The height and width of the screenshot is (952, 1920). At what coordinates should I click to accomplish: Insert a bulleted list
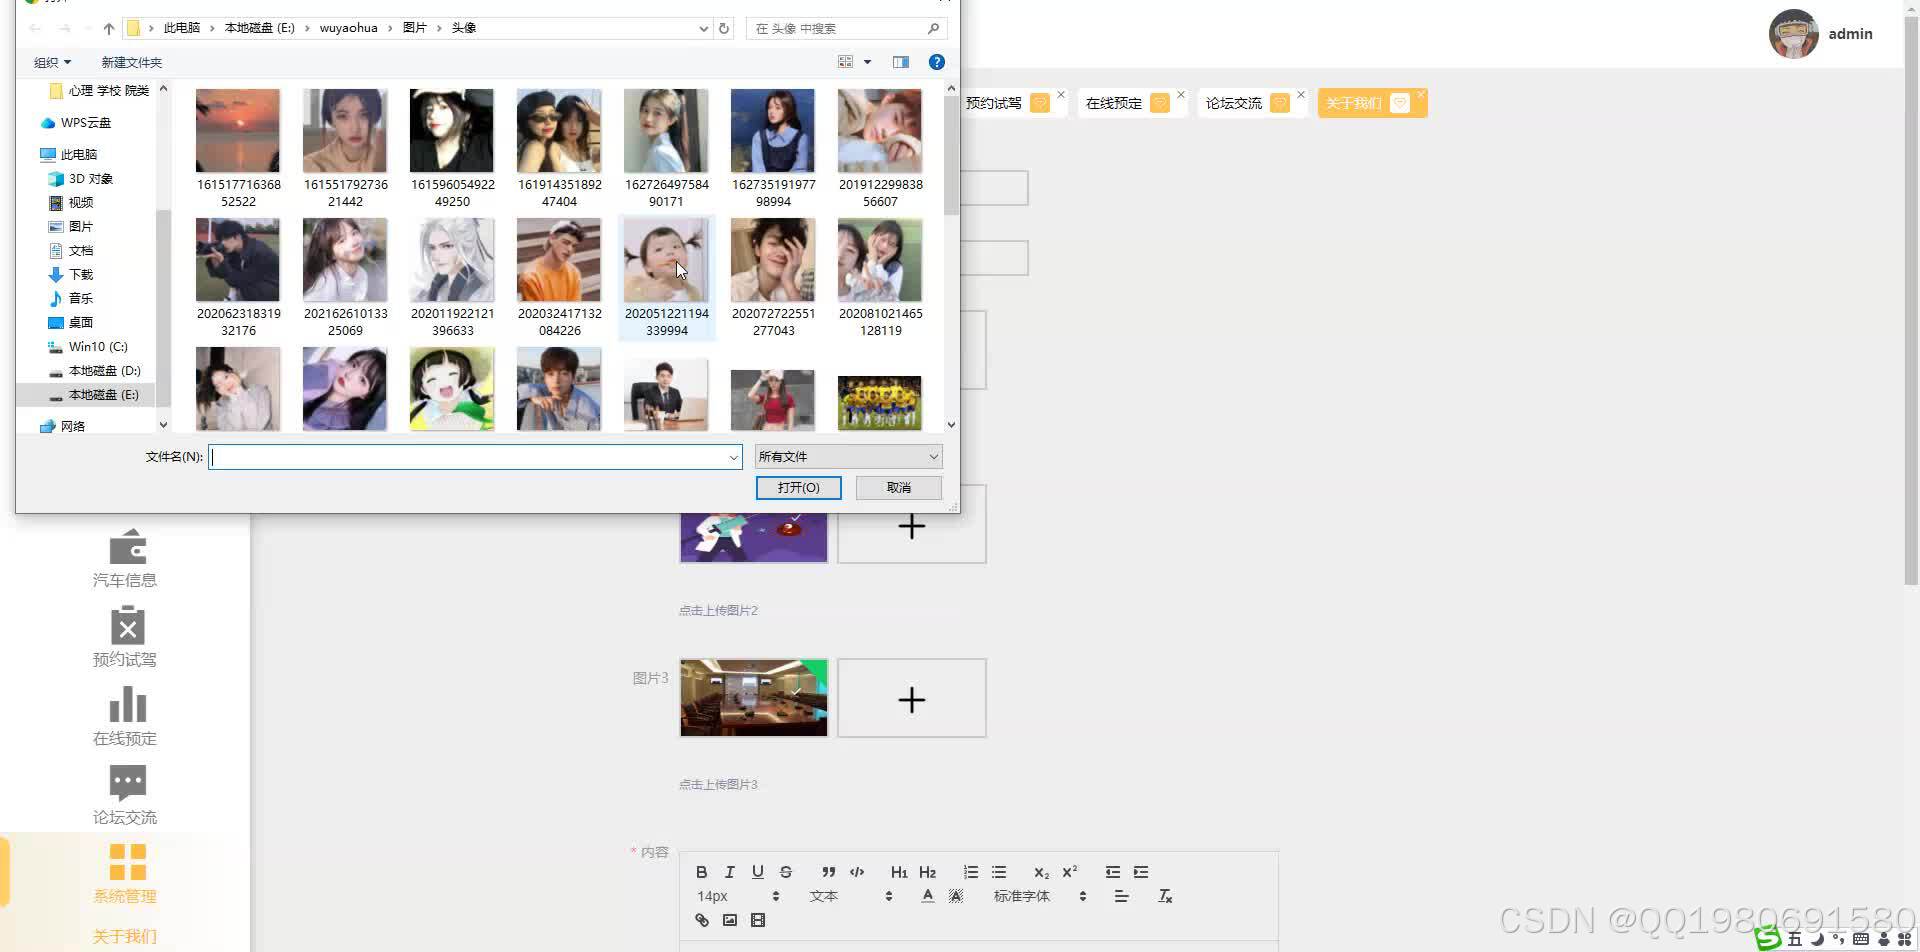pyautogui.click(x=998, y=872)
